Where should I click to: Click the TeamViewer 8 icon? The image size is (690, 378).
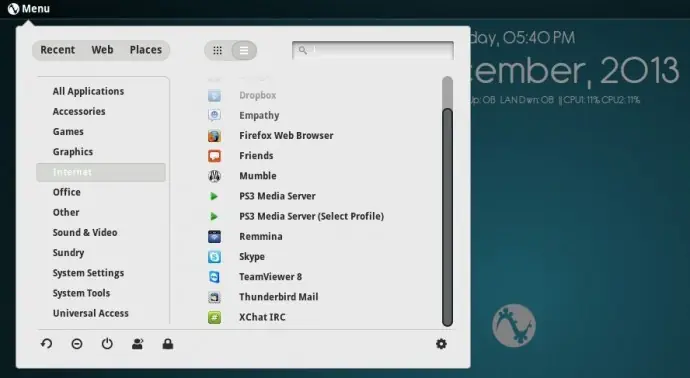[x=214, y=277]
